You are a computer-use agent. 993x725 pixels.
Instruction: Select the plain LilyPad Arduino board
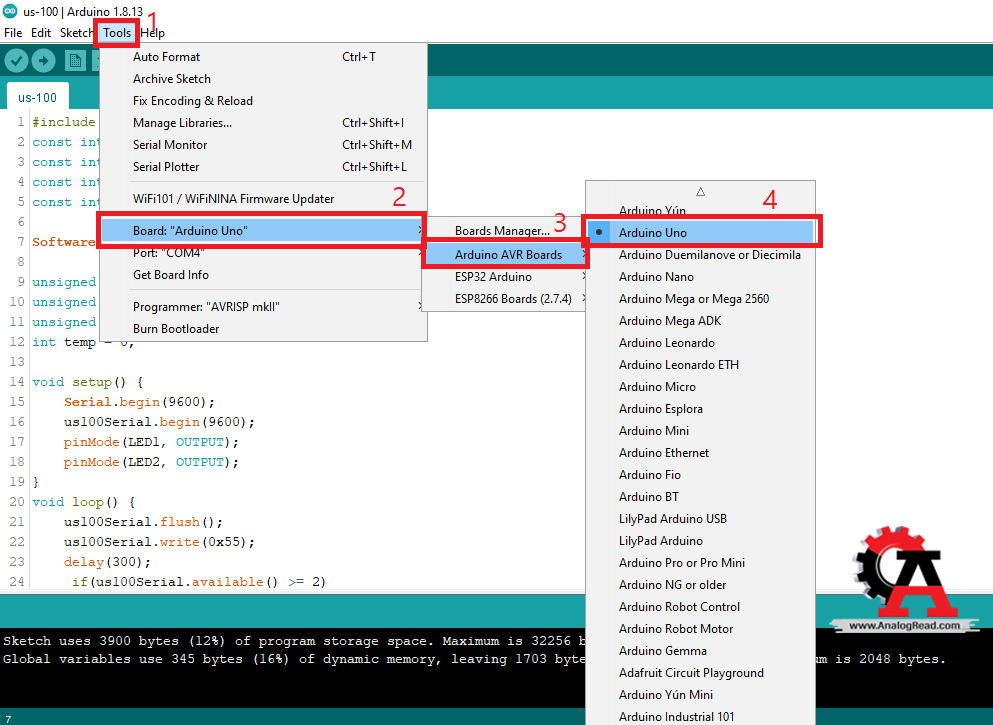click(x=700, y=541)
